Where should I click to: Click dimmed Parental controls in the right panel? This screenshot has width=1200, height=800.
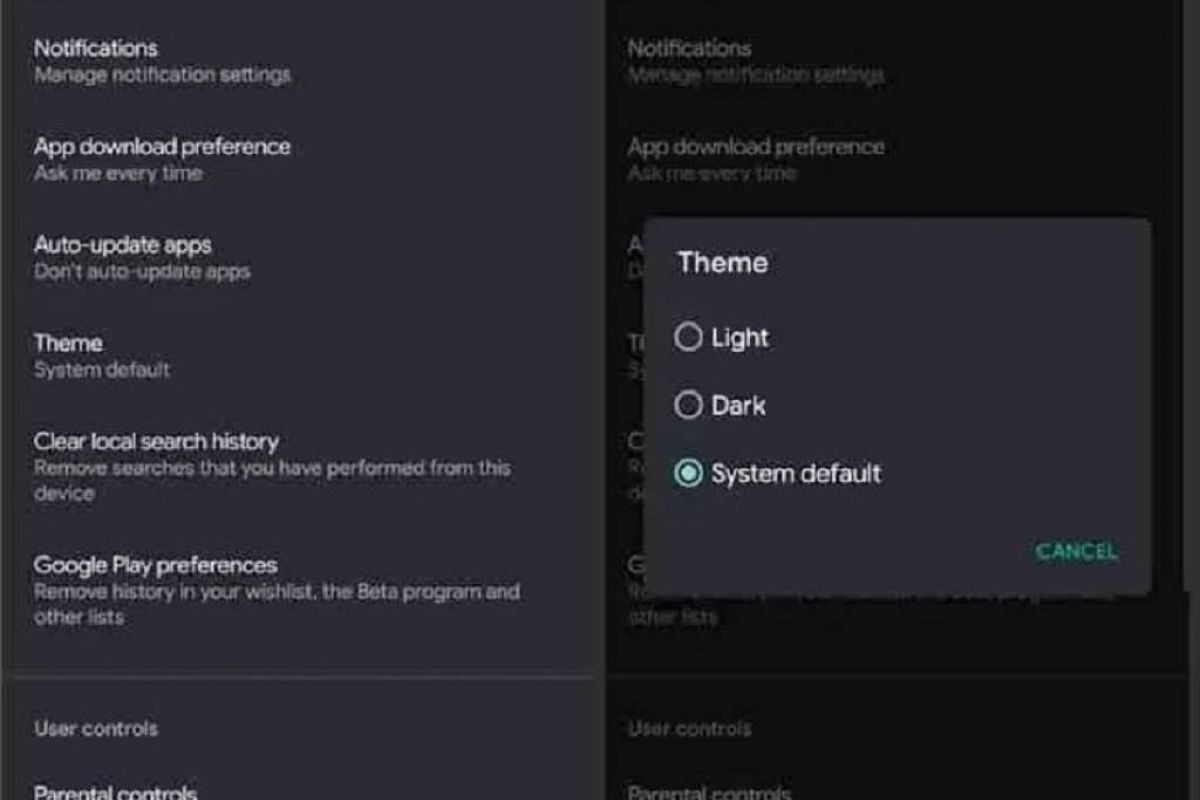tap(709, 793)
